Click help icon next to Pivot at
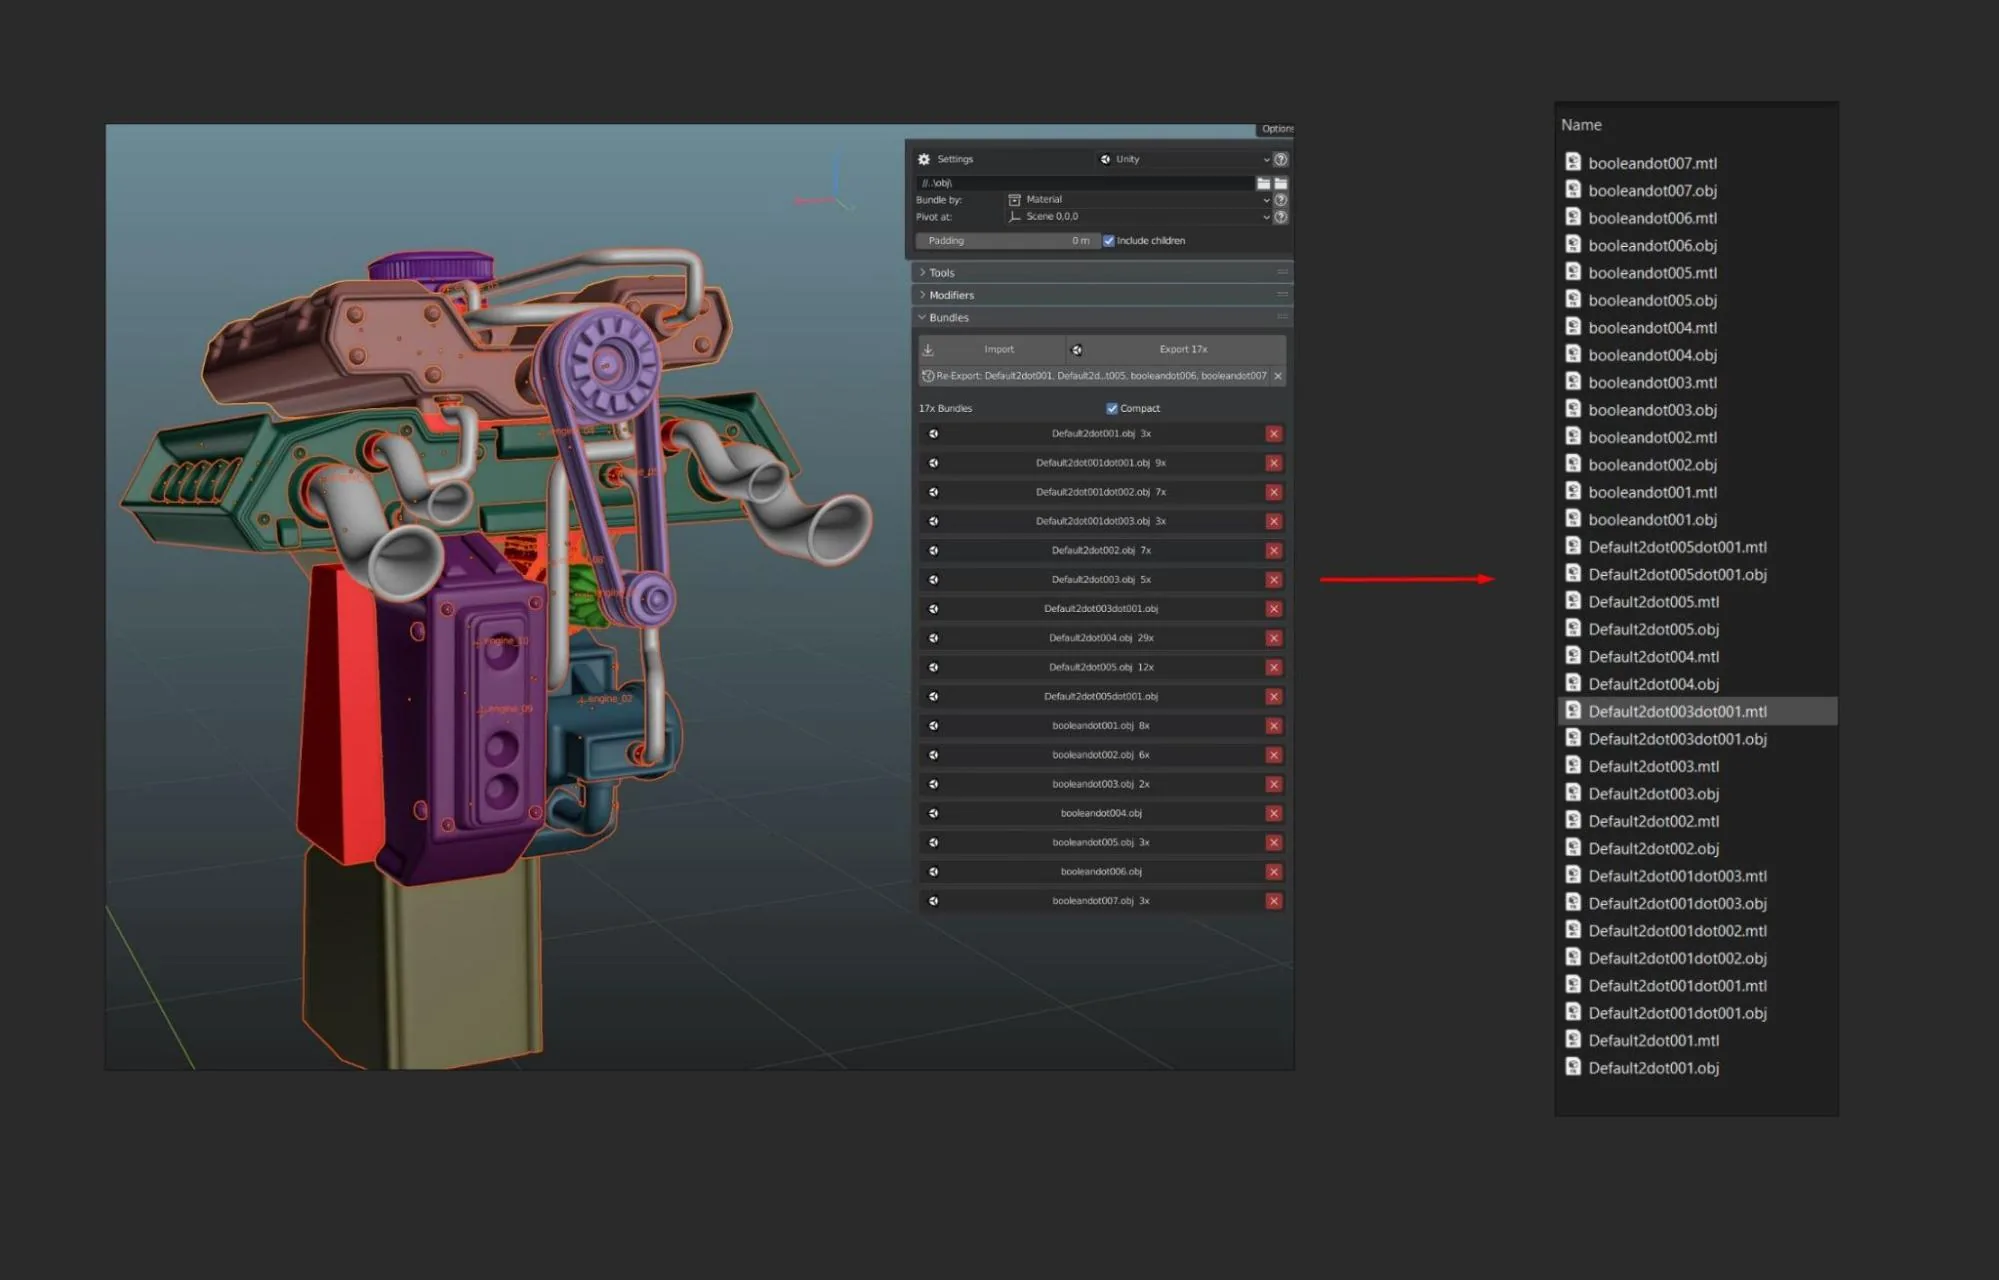The width and height of the screenshot is (1999, 1280). (1281, 217)
